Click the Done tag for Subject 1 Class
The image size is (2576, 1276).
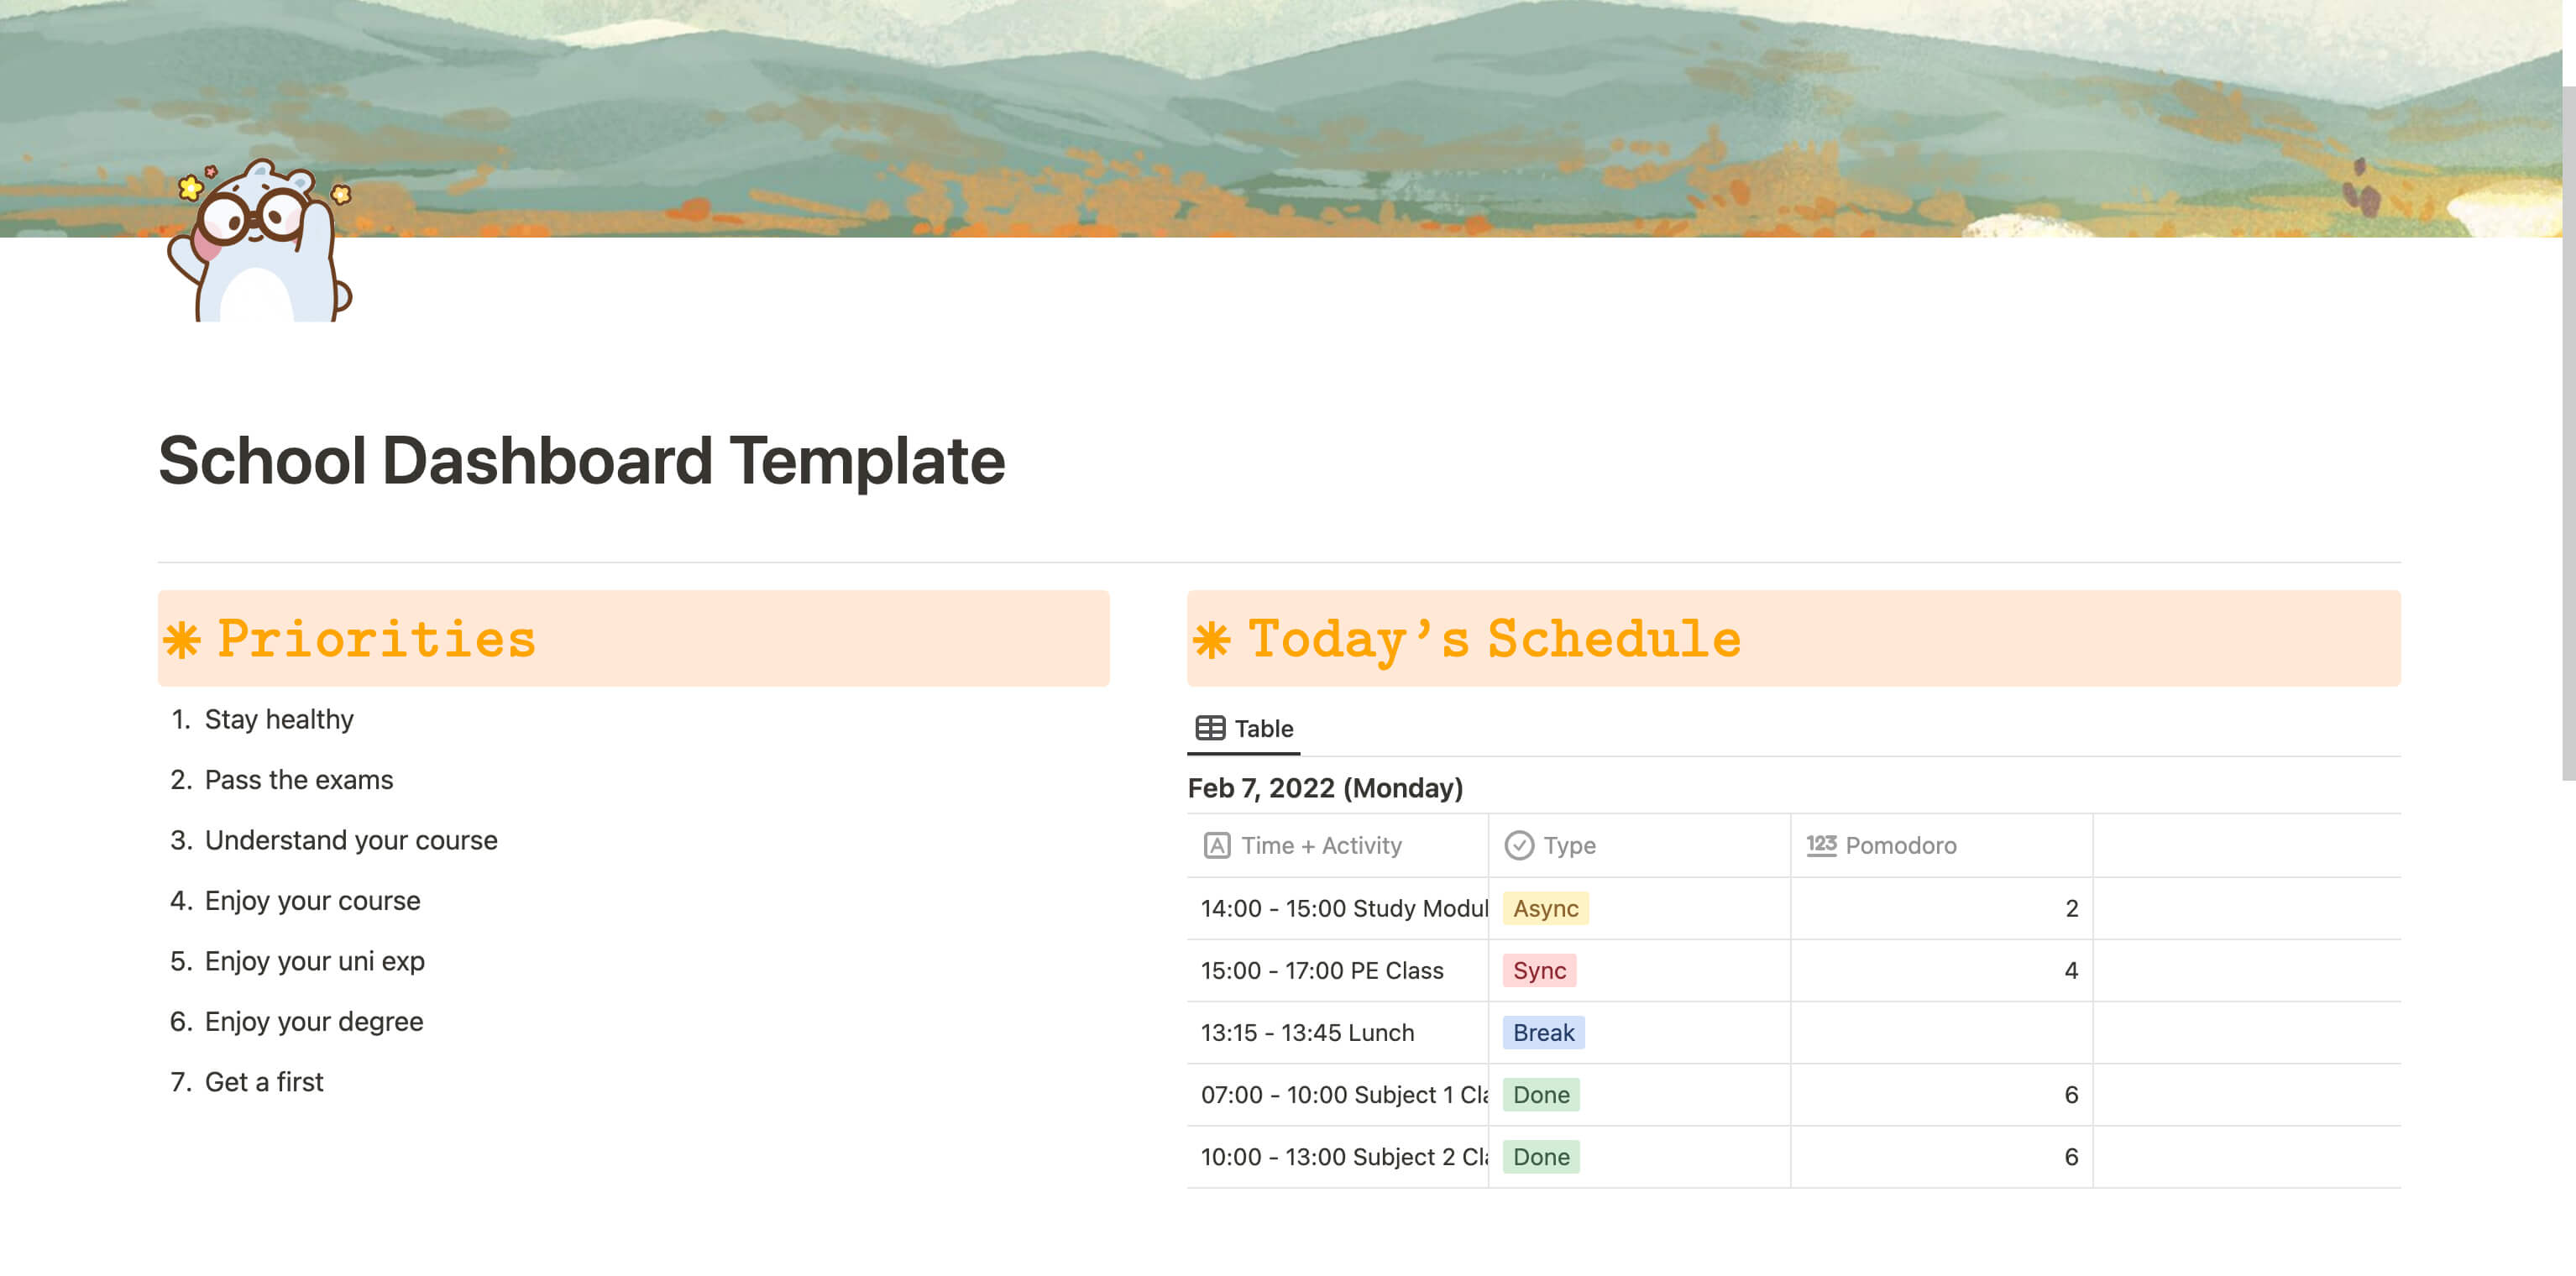[x=1540, y=1094]
